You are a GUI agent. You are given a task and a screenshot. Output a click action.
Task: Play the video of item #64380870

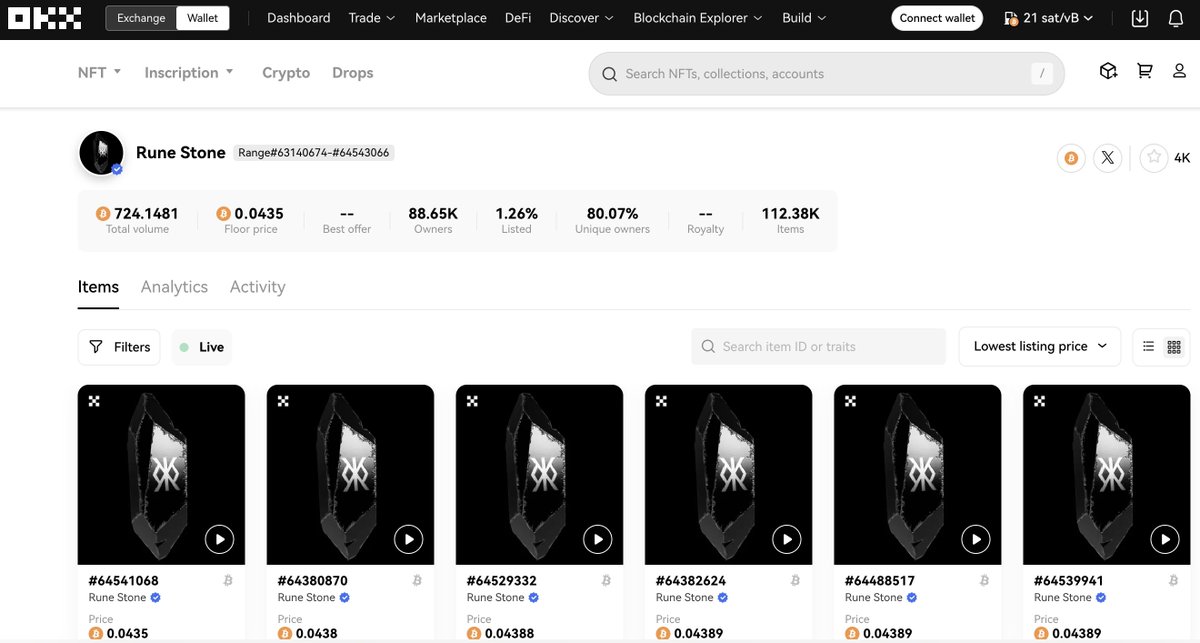(x=408, y=540)
